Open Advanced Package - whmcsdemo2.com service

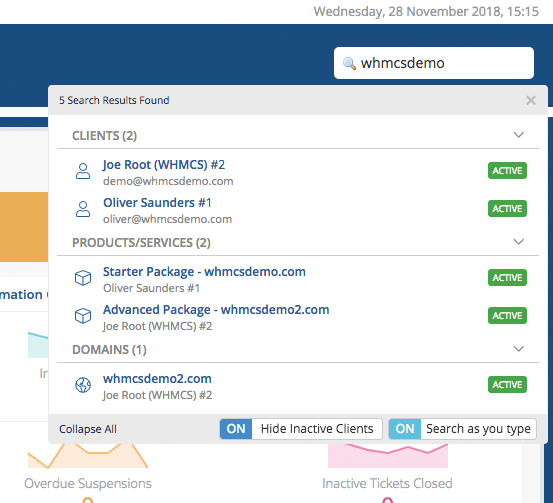[216, 310]
